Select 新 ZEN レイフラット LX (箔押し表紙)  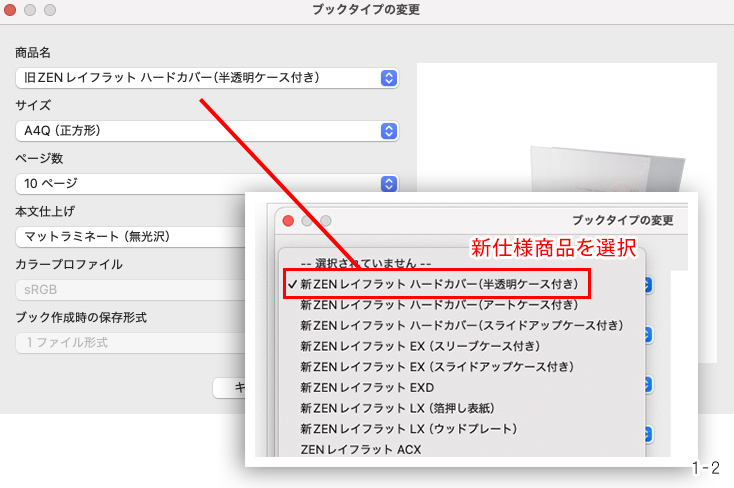click(x=397, y=408)
